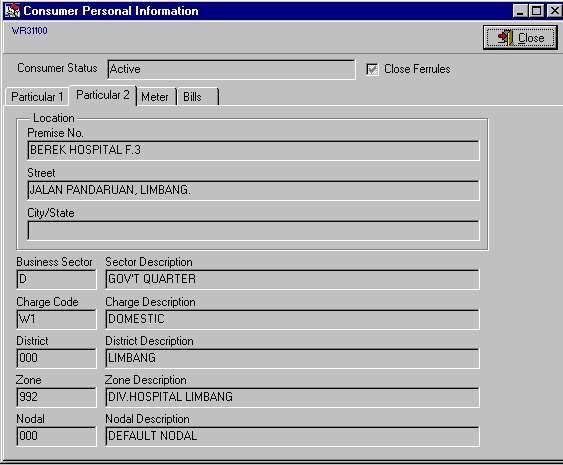Click the Premise No. field

(x=253, y=150)
